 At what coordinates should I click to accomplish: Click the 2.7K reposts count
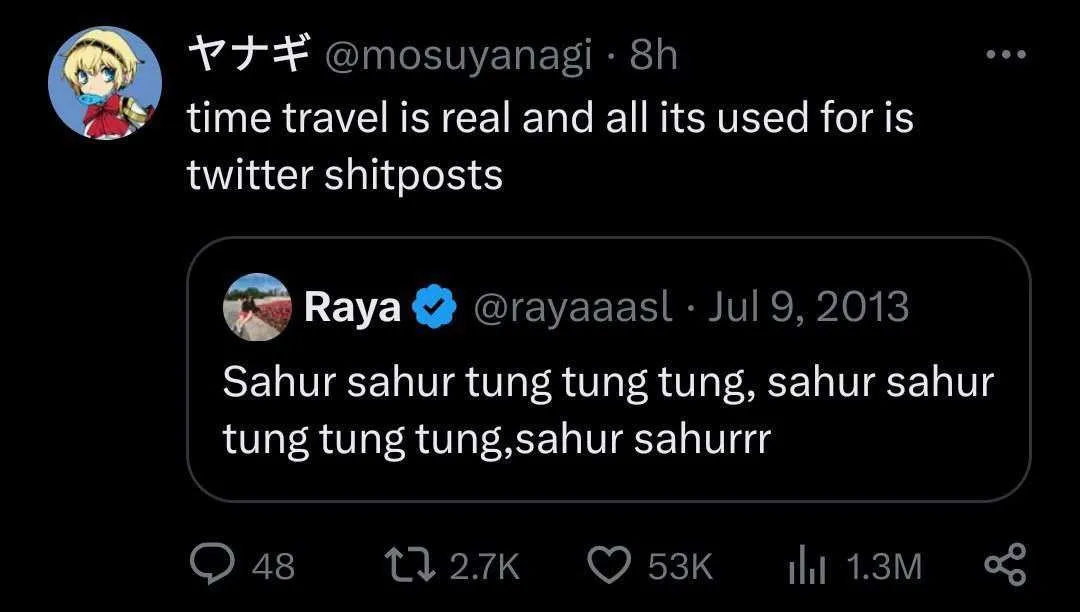(x=485, y=567)
